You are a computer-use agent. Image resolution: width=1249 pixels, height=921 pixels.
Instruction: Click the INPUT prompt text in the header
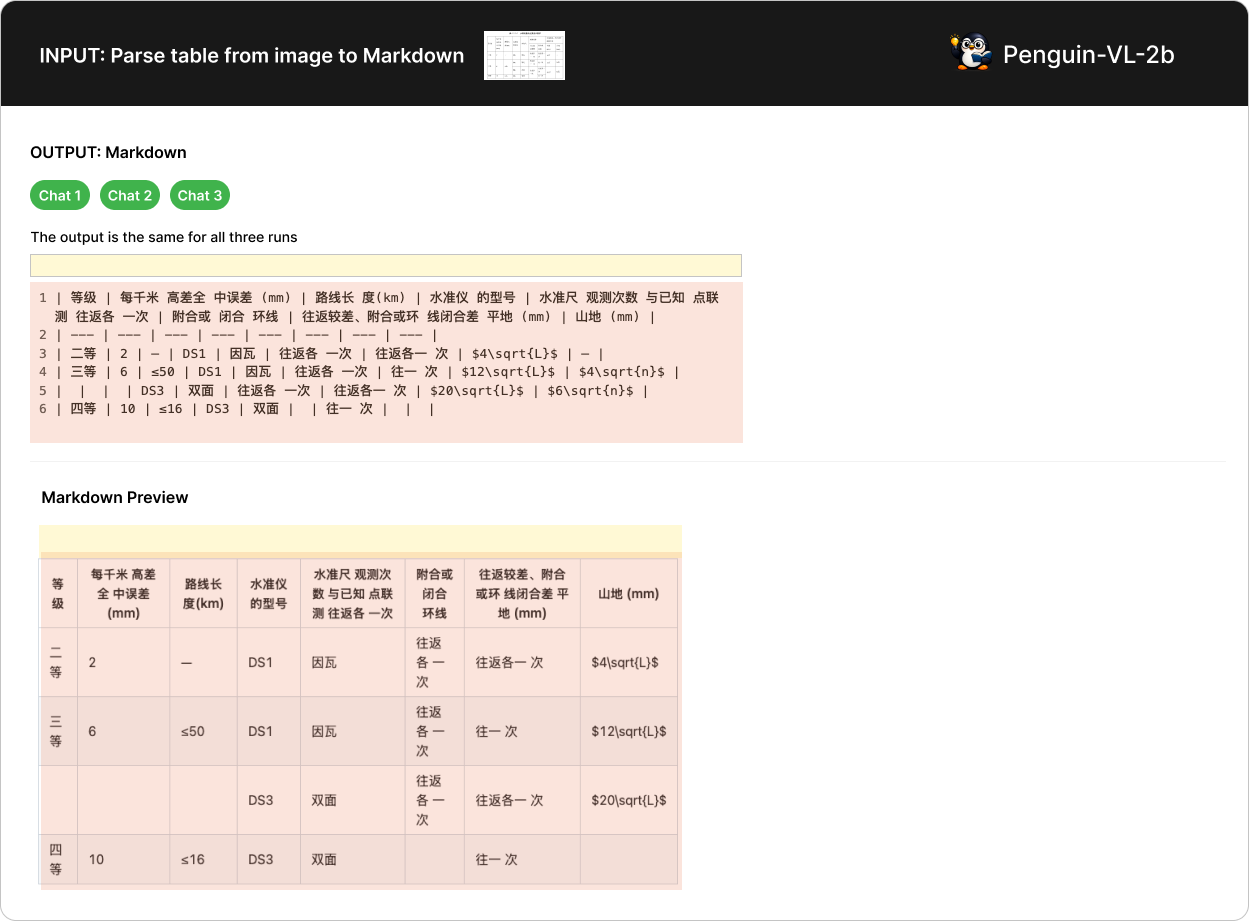[251, 56]
